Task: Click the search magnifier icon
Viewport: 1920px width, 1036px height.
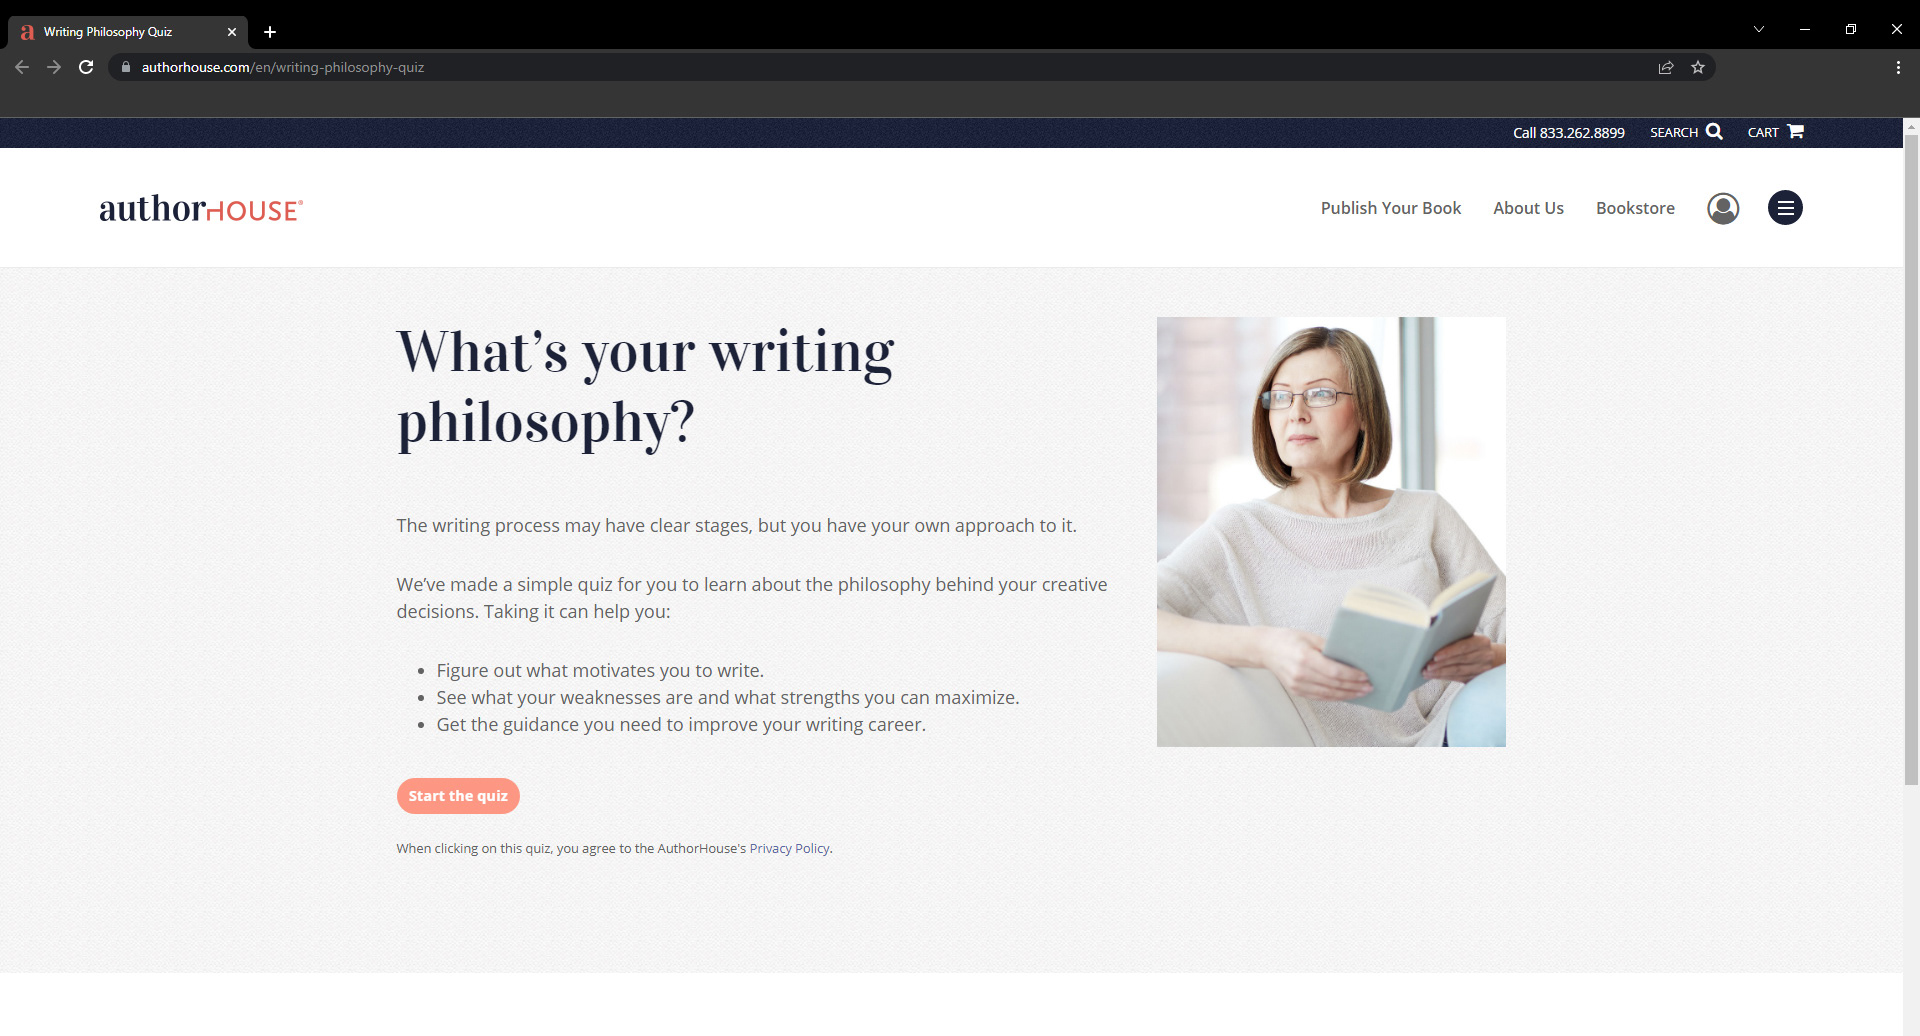Action: pyautogui.click(x=1714, y=132)
